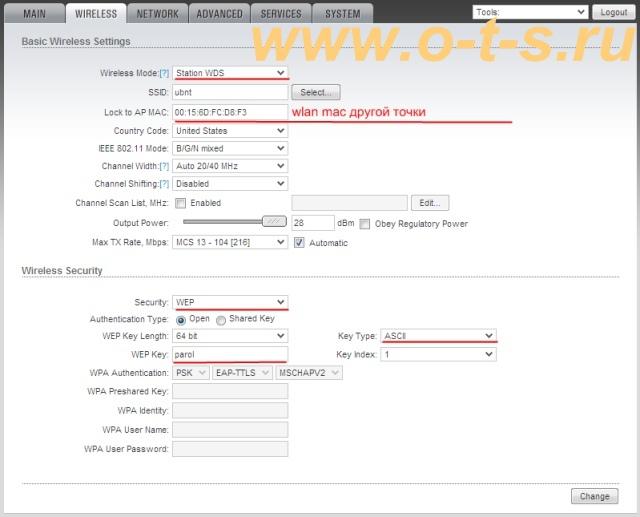Click the Output Power dBm value field
Image resolution: width=640 pixels, height=517 pixels.
(313, 223)
